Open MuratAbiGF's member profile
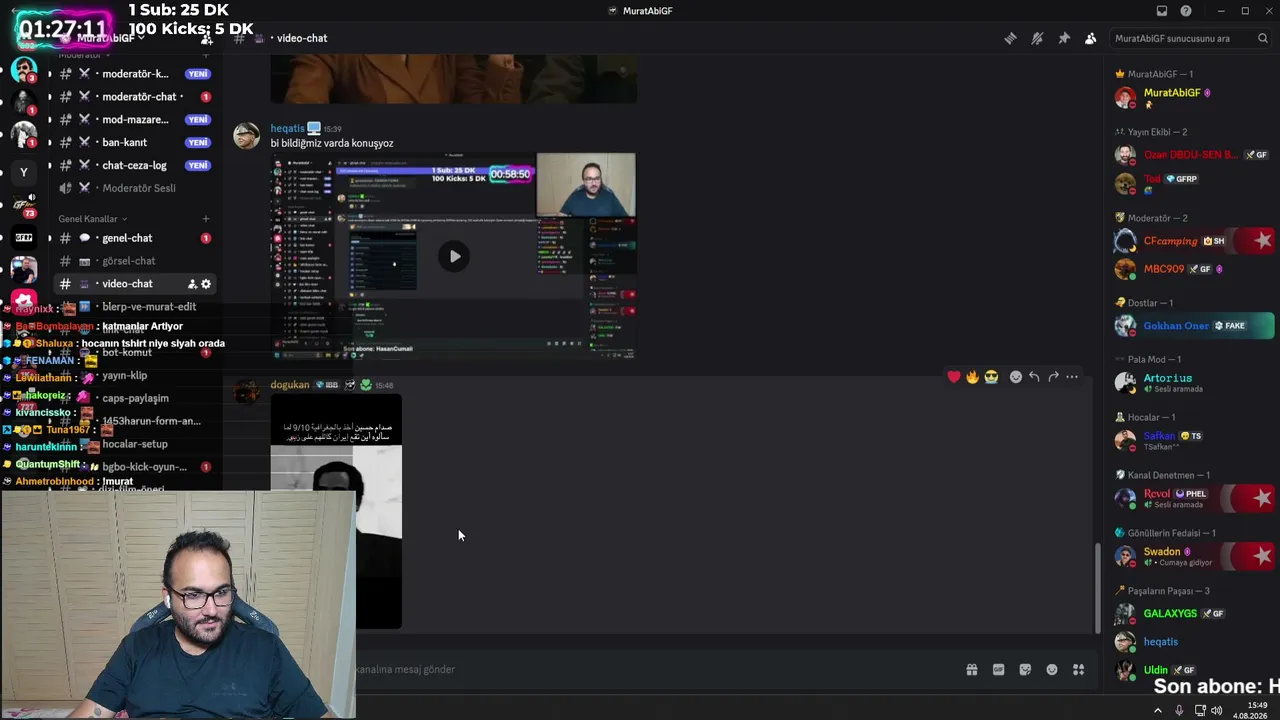 1190,98
